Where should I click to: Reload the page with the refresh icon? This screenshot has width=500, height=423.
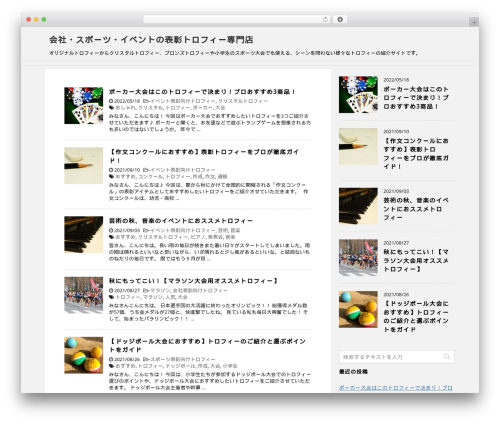325,19
